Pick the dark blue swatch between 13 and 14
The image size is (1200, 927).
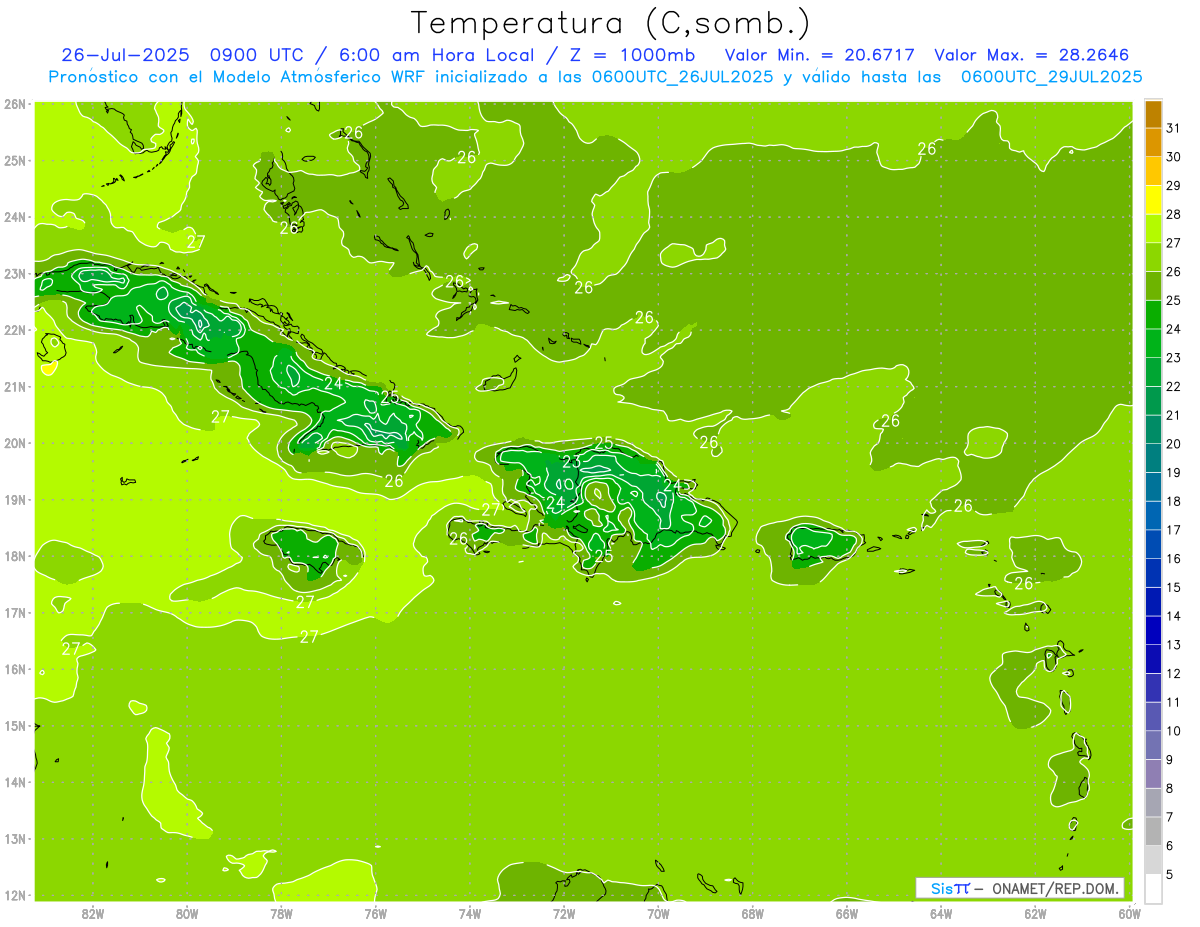[1153, 630]
